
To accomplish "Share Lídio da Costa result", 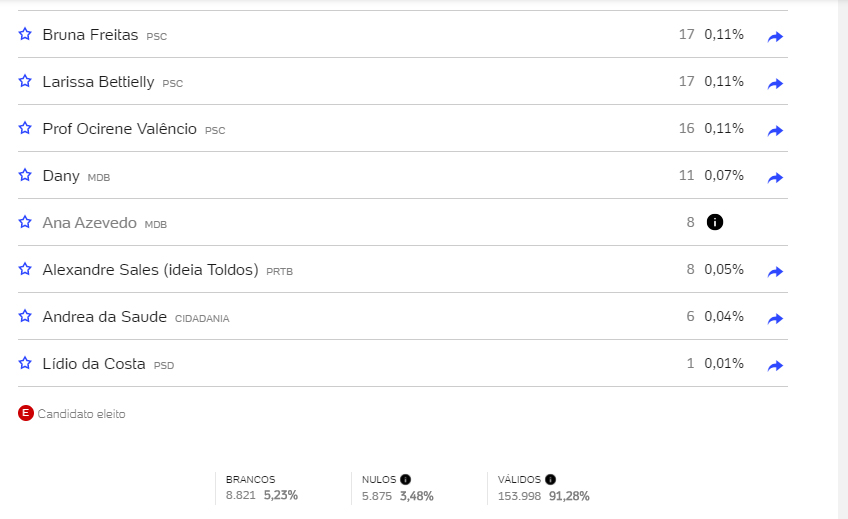I will point(775,366).
